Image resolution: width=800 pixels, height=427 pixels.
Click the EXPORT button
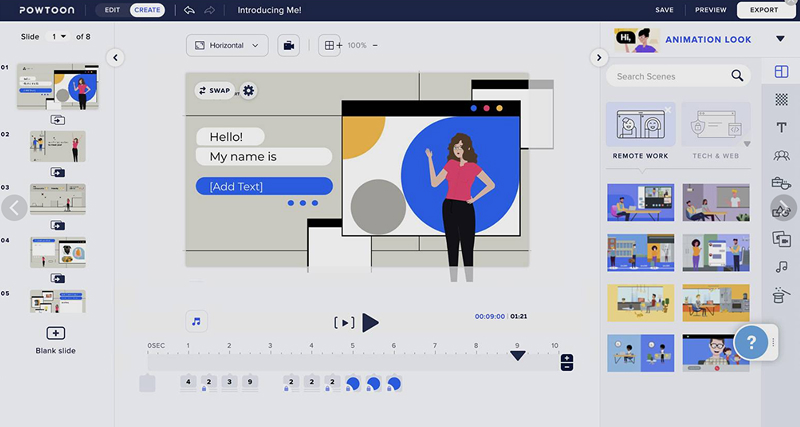[x=764, y=10]
